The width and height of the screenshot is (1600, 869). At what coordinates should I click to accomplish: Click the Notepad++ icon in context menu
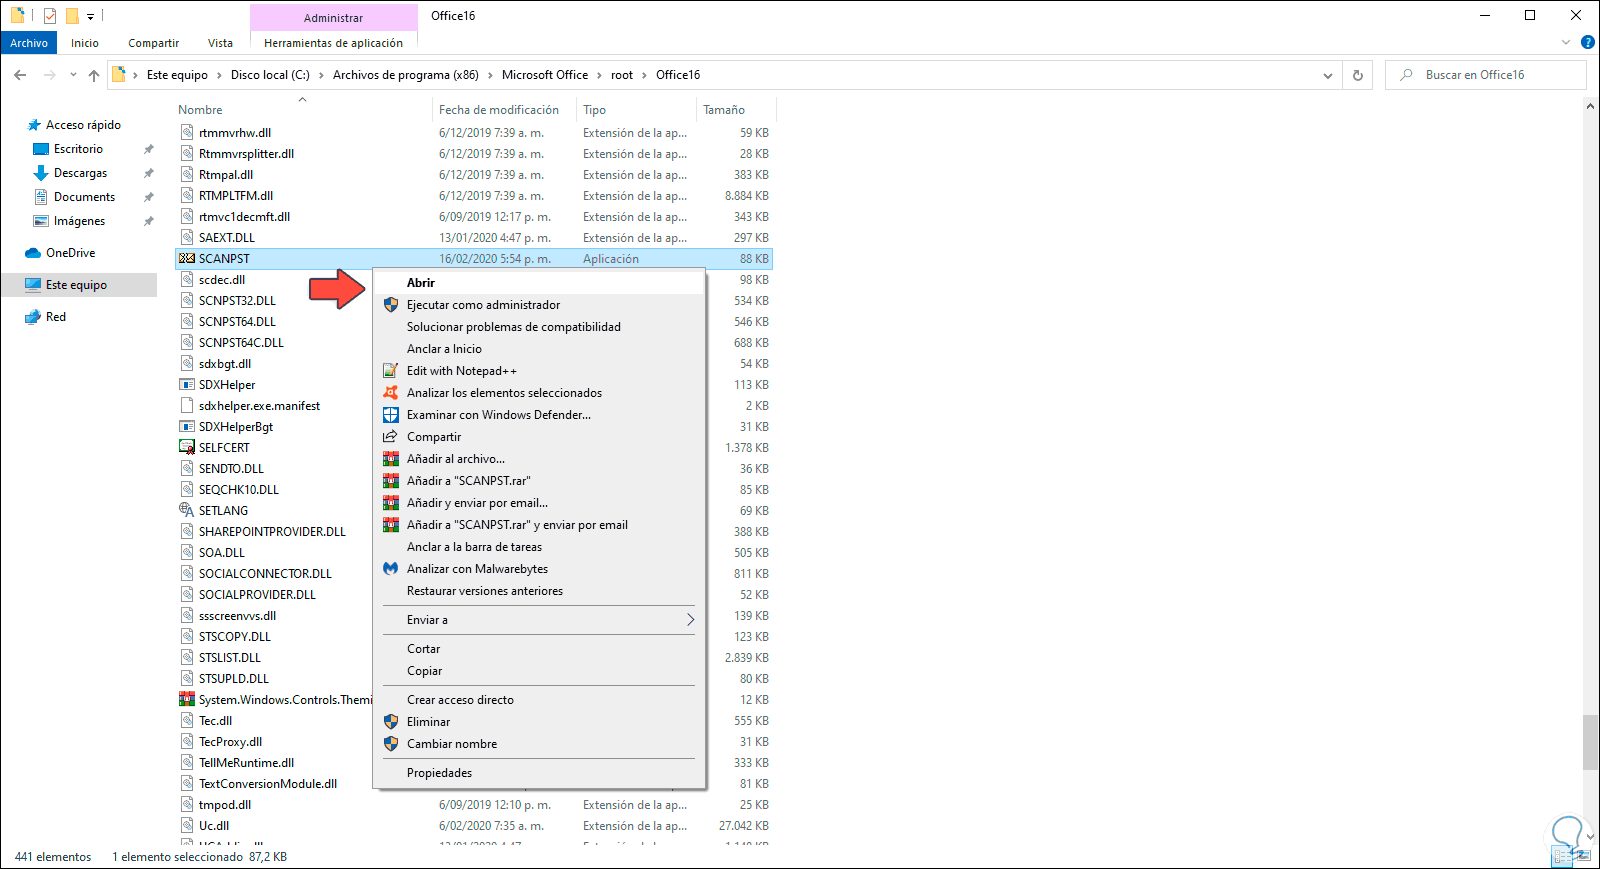(391, 371)
